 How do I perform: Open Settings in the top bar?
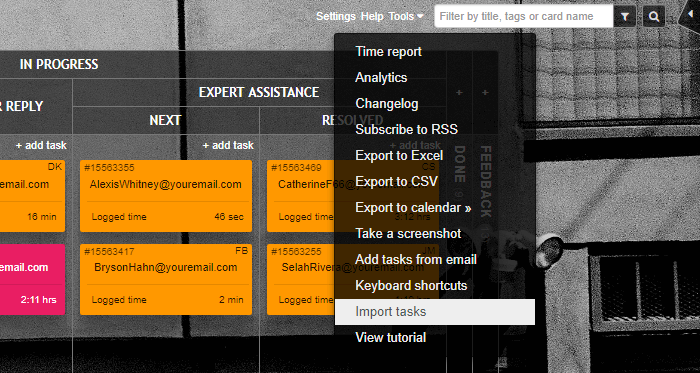coord(336,17)
